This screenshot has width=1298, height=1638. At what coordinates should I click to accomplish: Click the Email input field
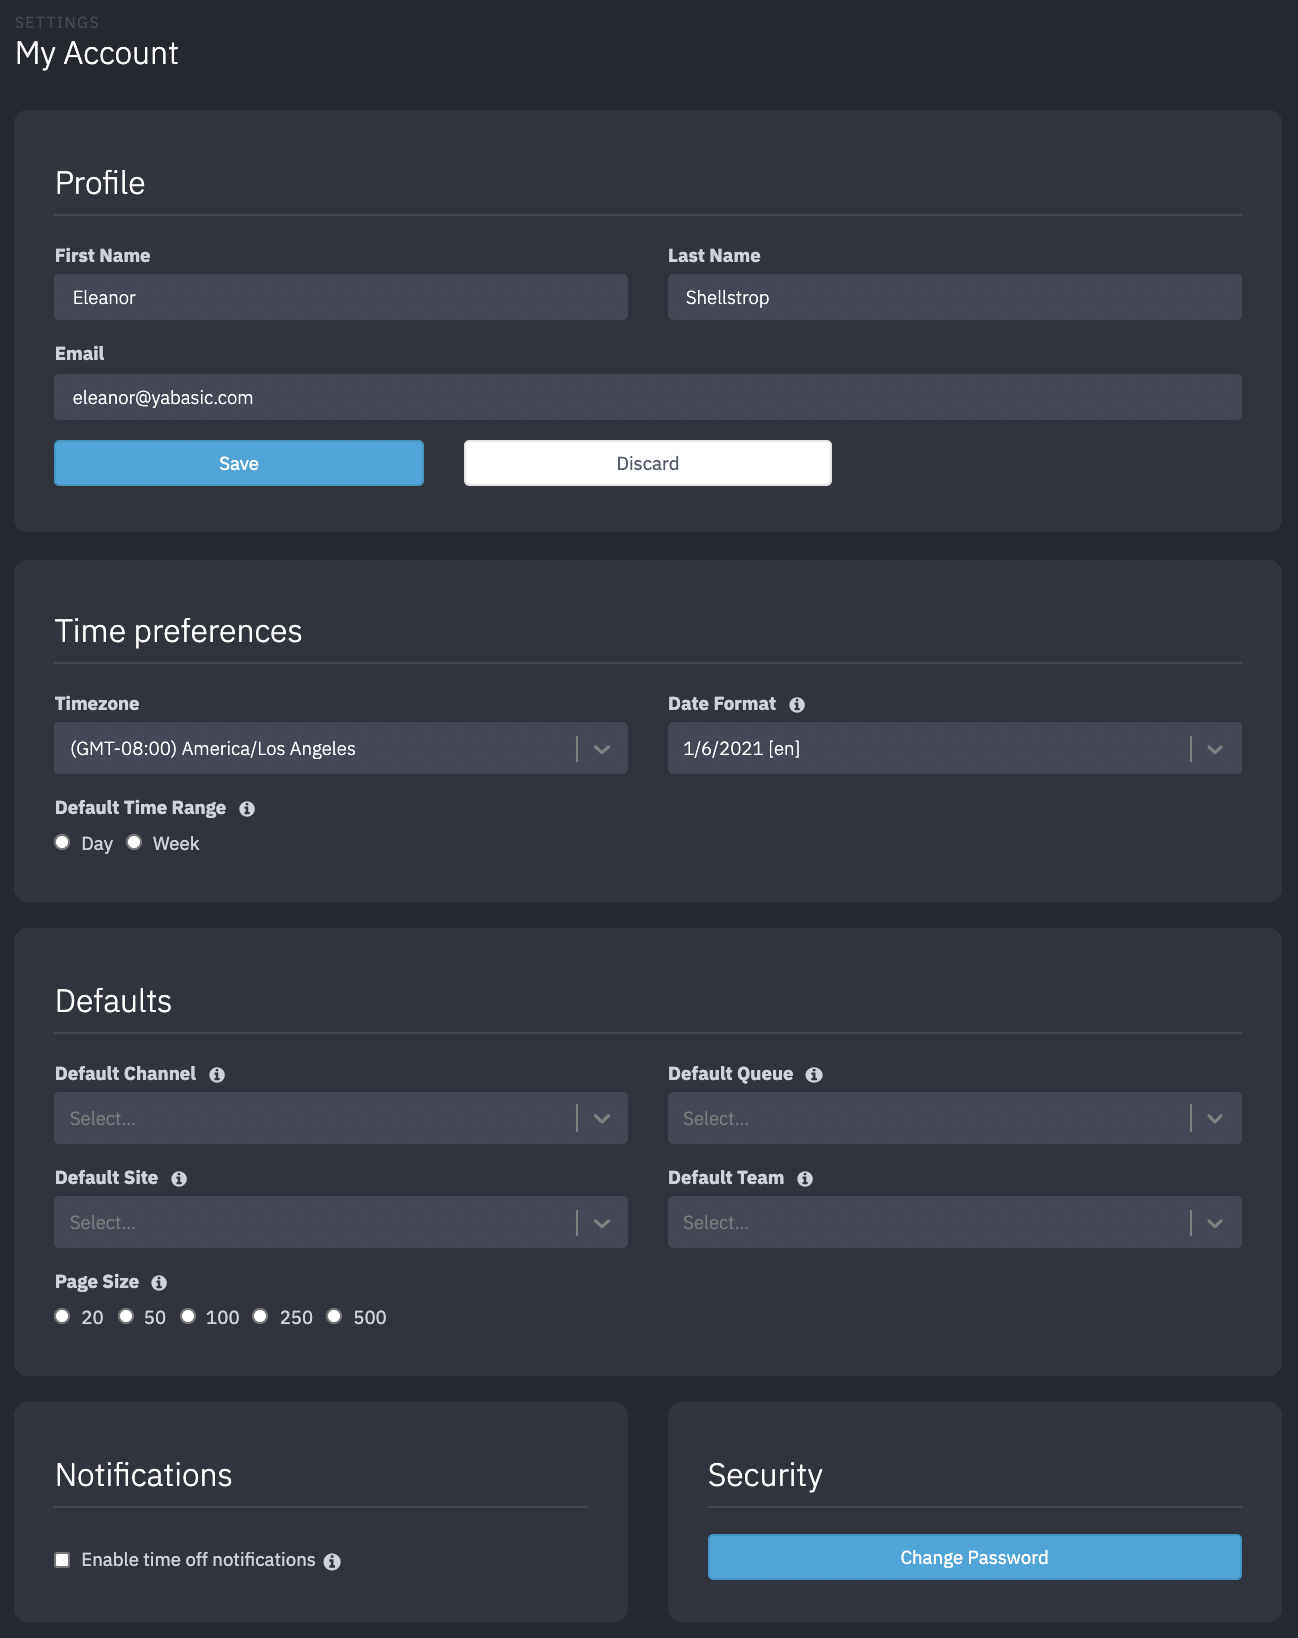tap(647, 397)
